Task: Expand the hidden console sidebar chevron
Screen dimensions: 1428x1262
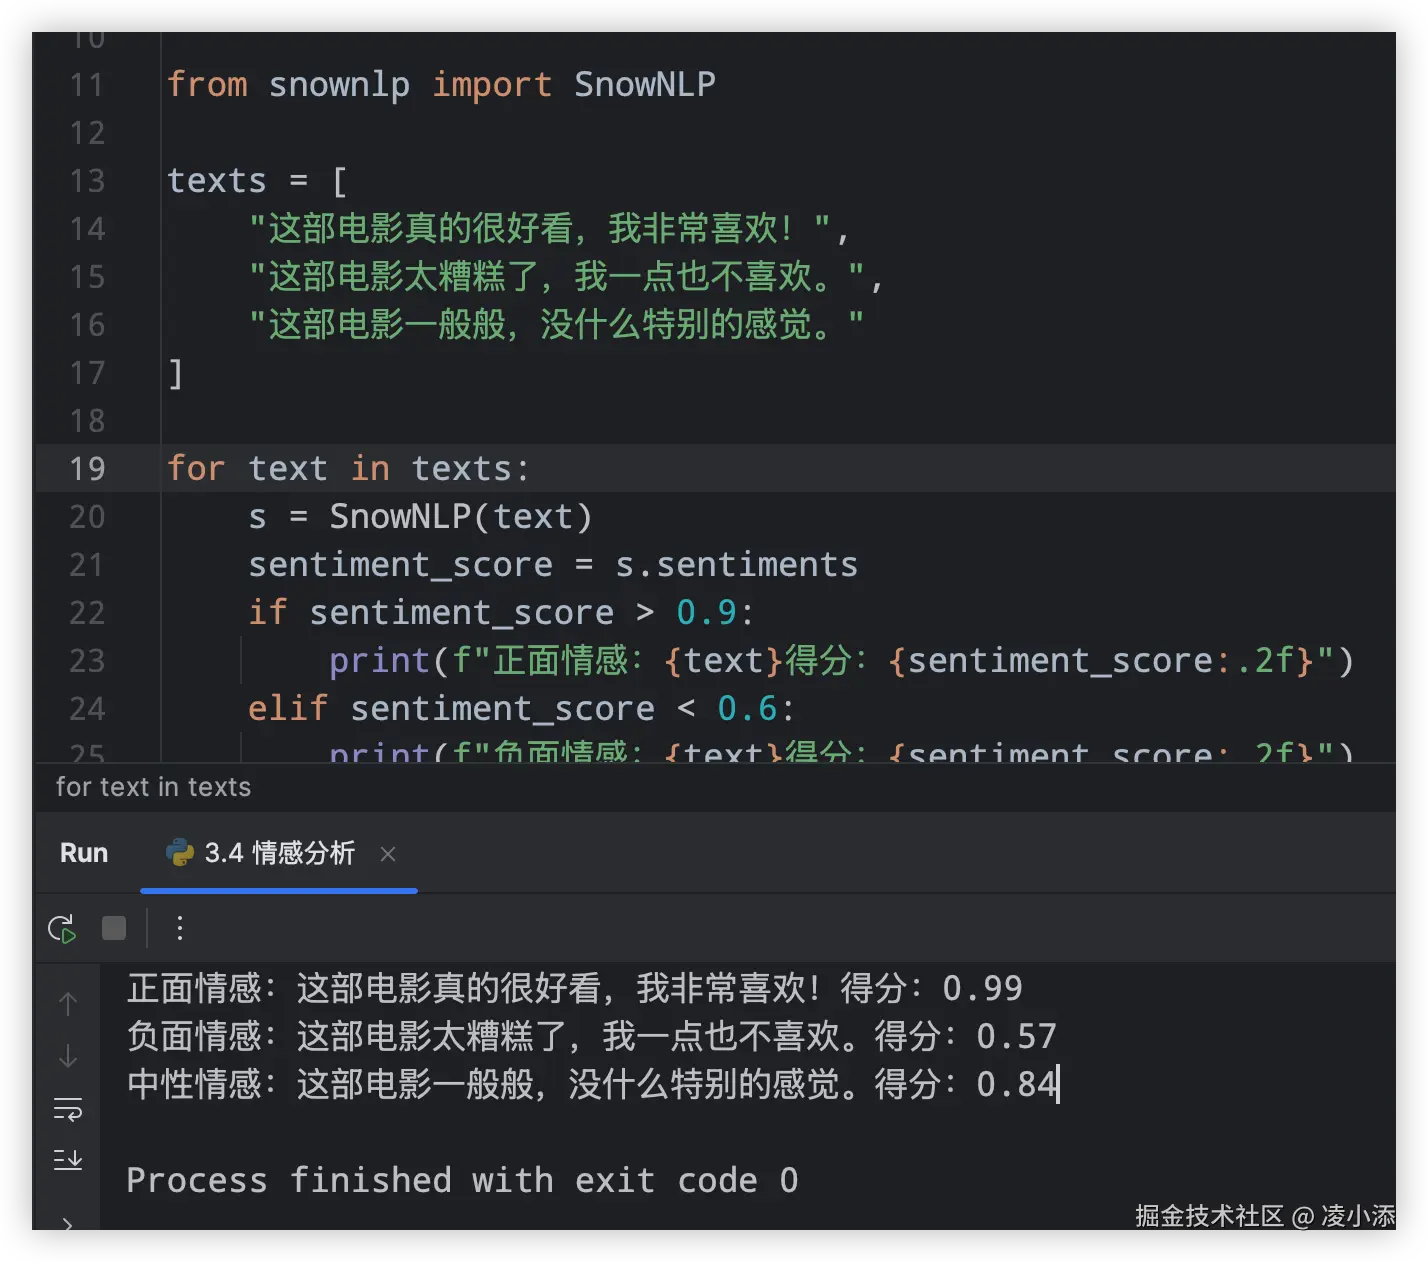Action: (x=68, y=1222)
